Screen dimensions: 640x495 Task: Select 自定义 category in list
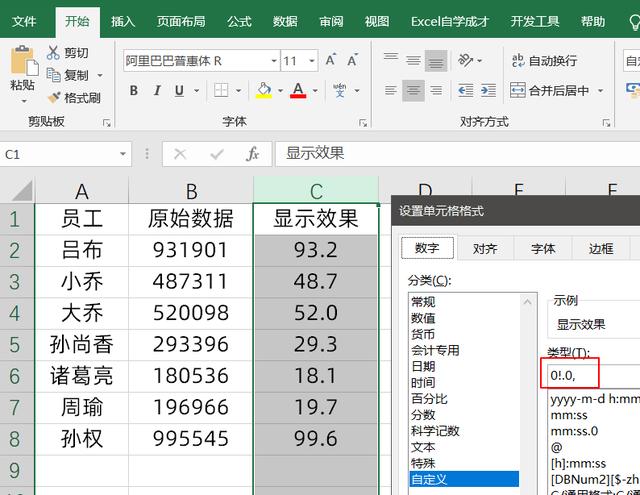click(x=464, y=479)
